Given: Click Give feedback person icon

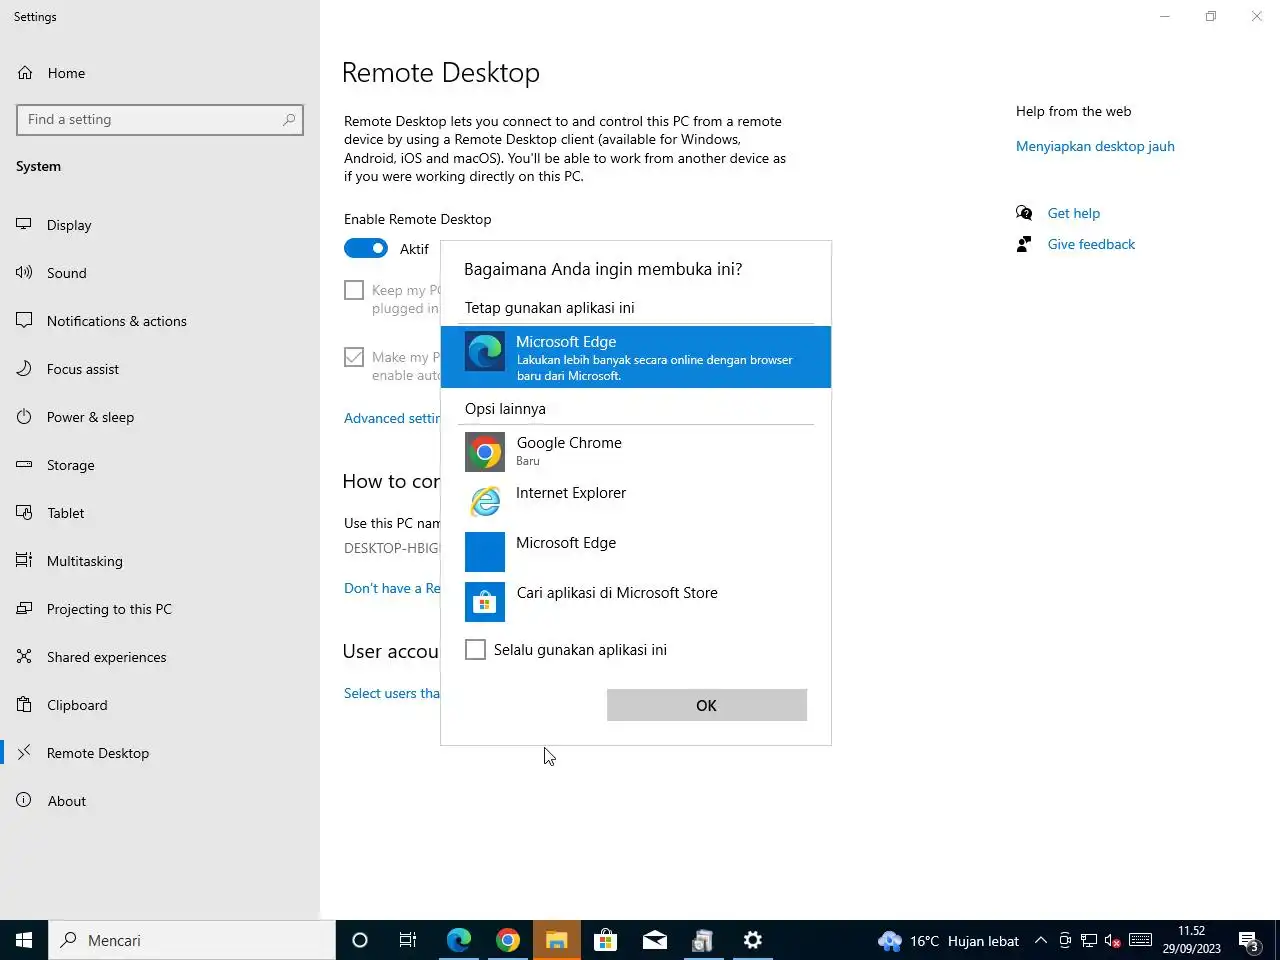Looking at the screenshot, I should tap(1024, 244).
